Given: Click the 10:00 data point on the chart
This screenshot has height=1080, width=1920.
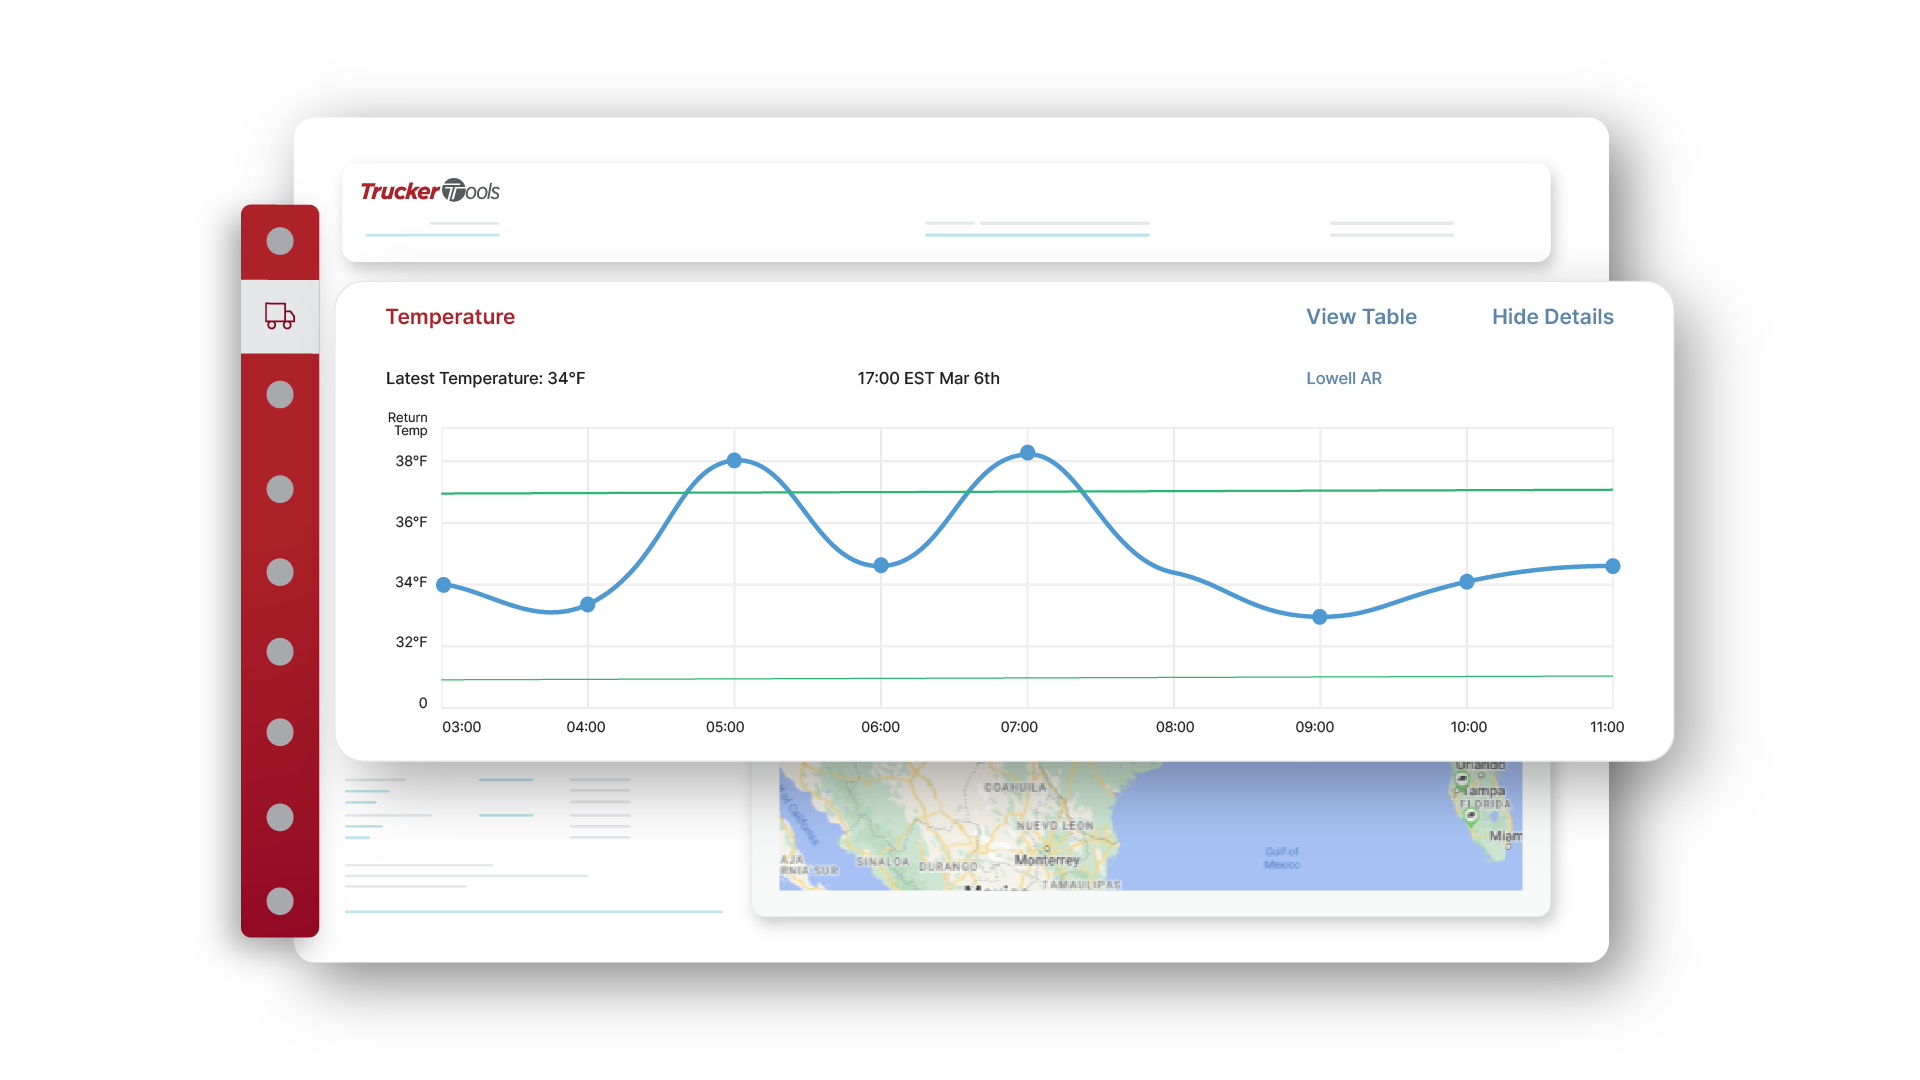Looking at the screenshot, I should (x=1466, y=582).
